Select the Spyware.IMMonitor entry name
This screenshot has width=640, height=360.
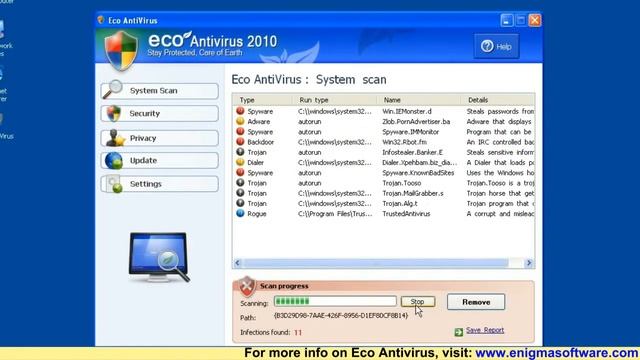(x=411, y=132)
